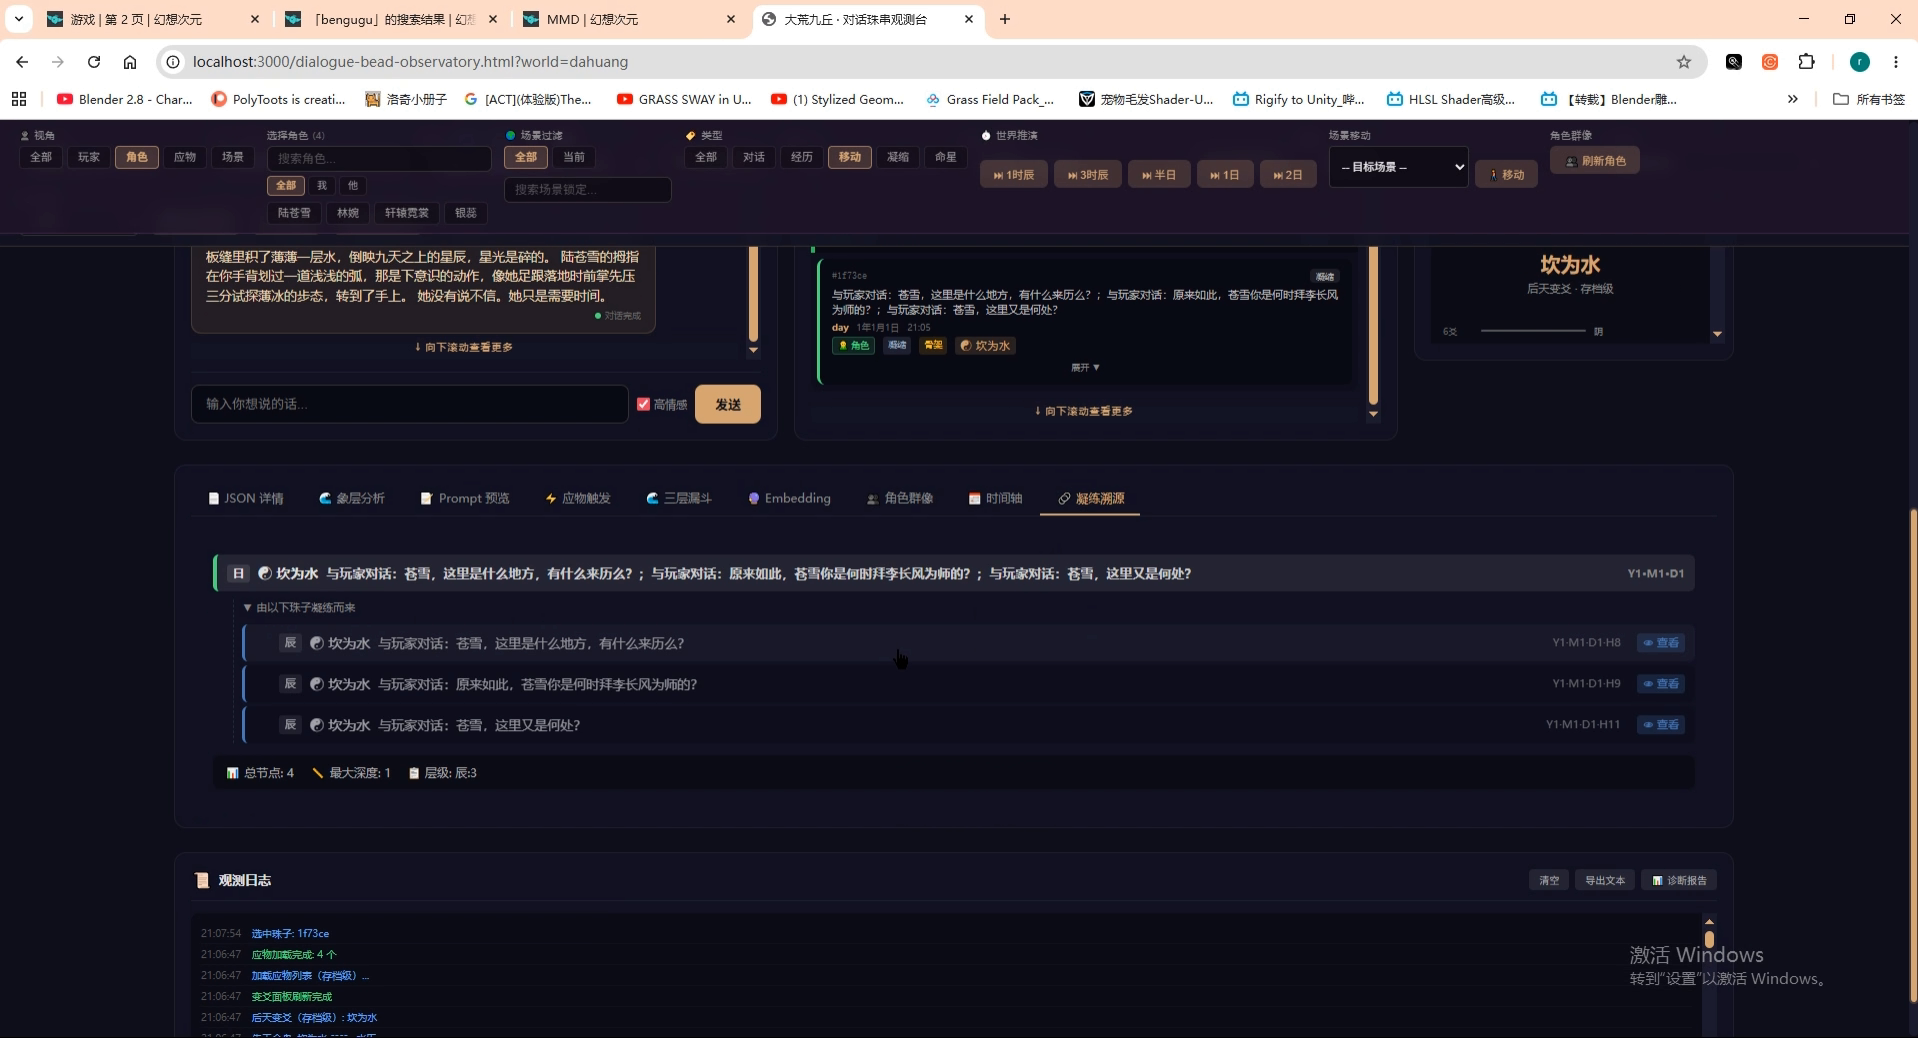Focus the 搜索角色 input
The height and width of the screenshot is (1038, 1918).
379,158
